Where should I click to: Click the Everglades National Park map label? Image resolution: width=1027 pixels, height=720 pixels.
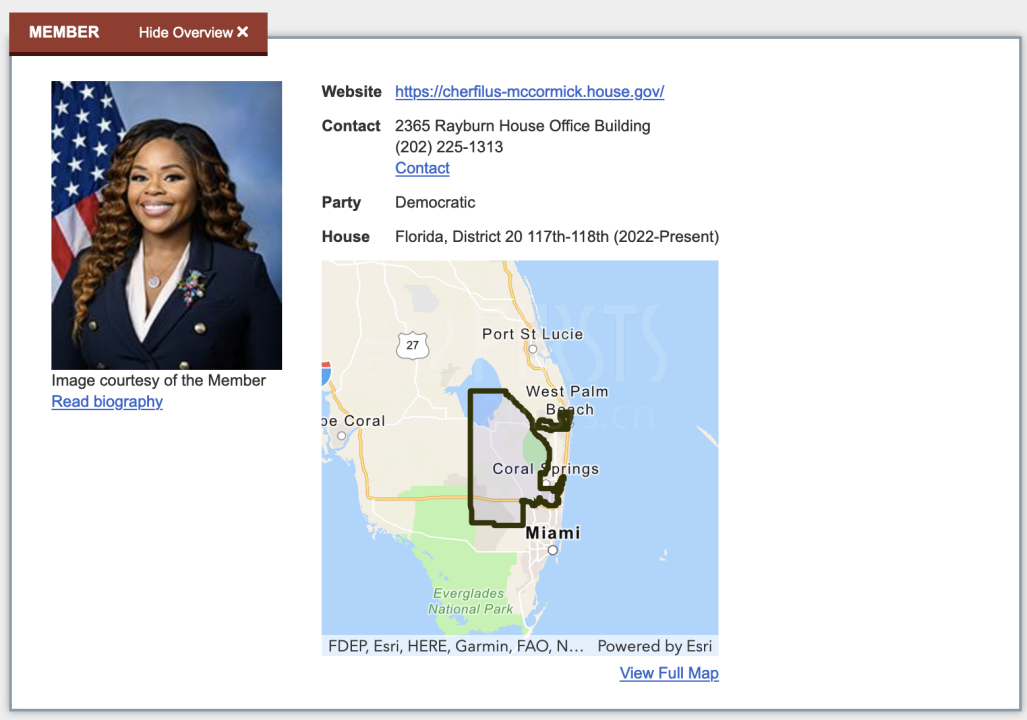470,601
